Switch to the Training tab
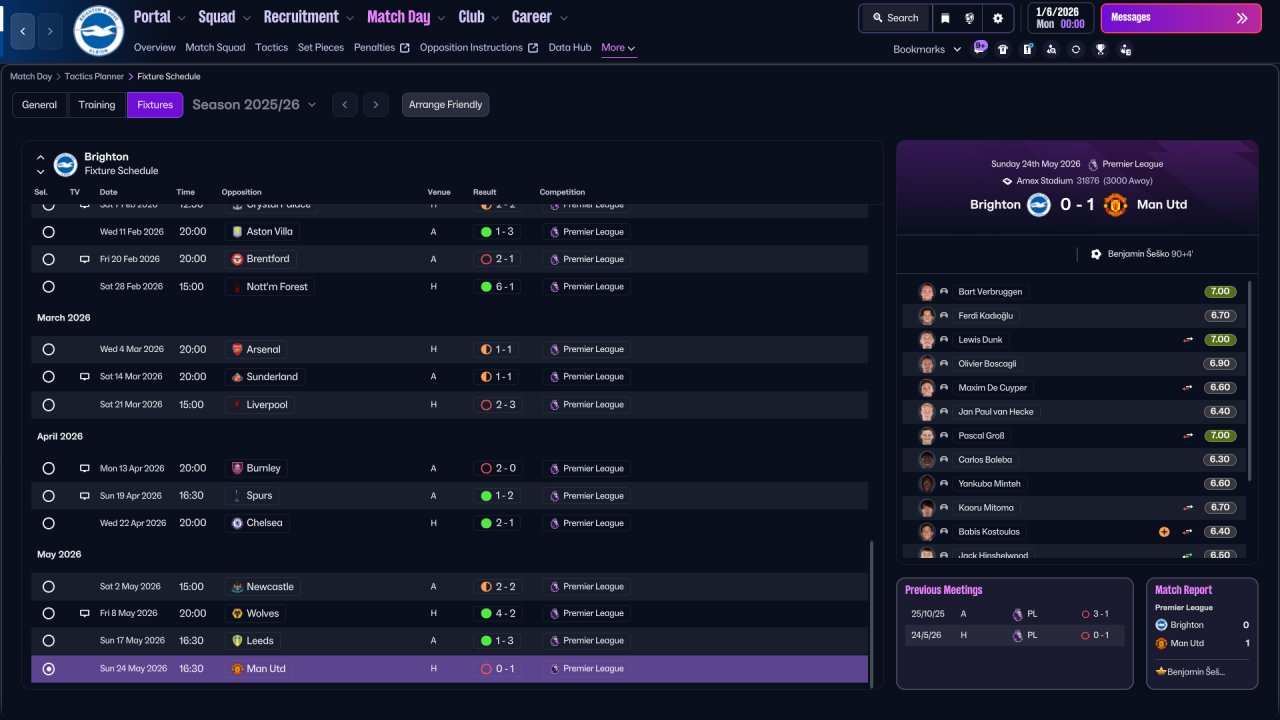Screen dimensions: 1280x720 point(97,105)
